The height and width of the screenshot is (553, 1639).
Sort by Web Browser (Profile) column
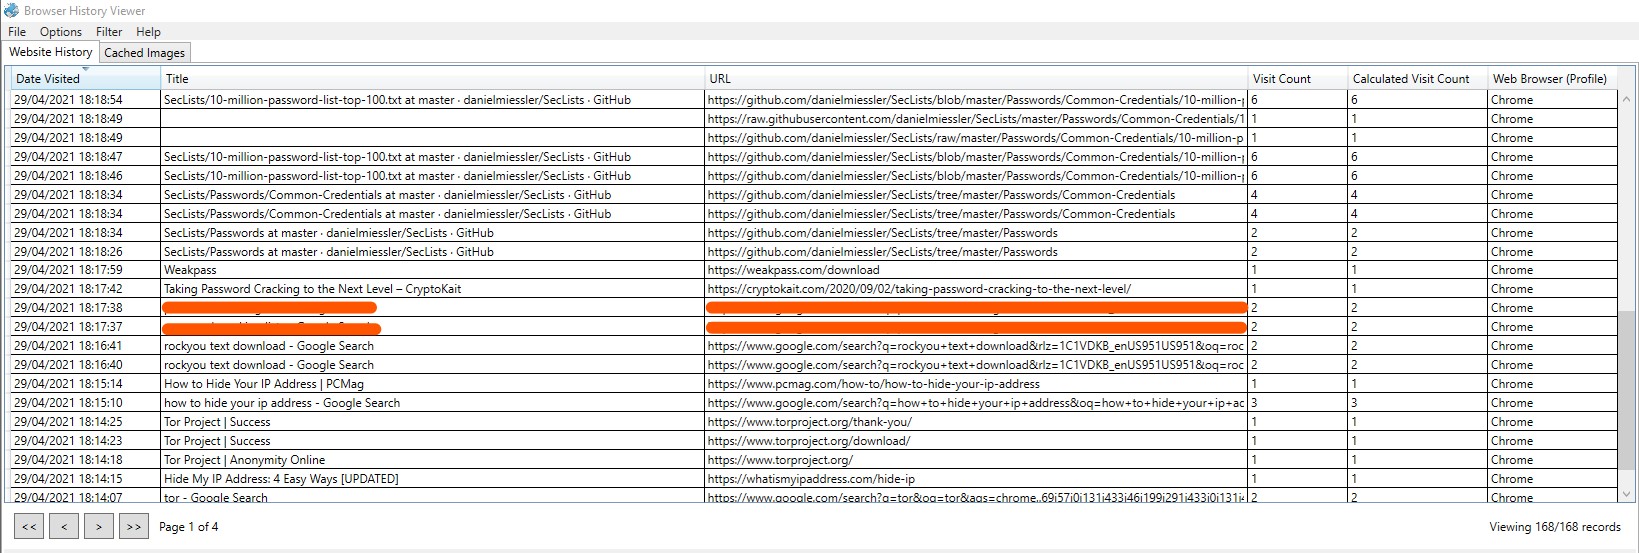click(x=1549, y=79)
